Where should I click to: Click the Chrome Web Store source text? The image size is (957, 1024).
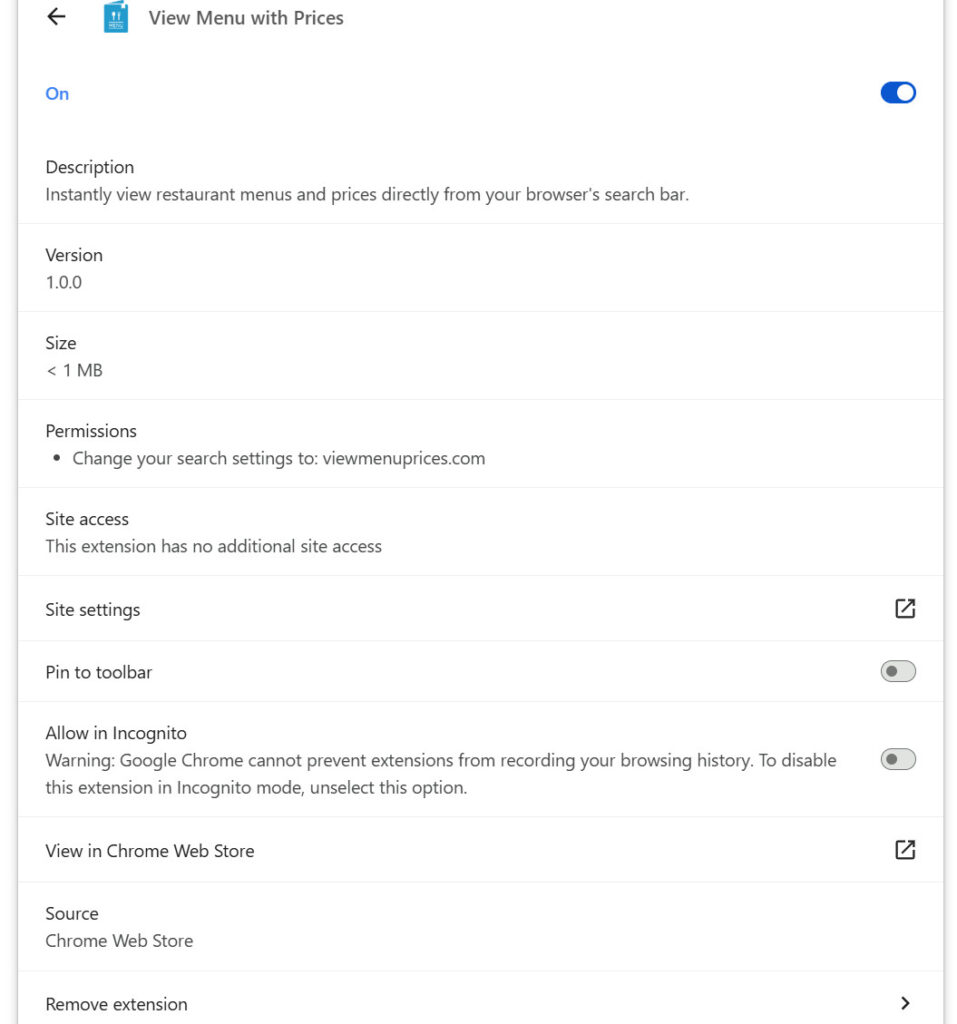pos(119,941)
